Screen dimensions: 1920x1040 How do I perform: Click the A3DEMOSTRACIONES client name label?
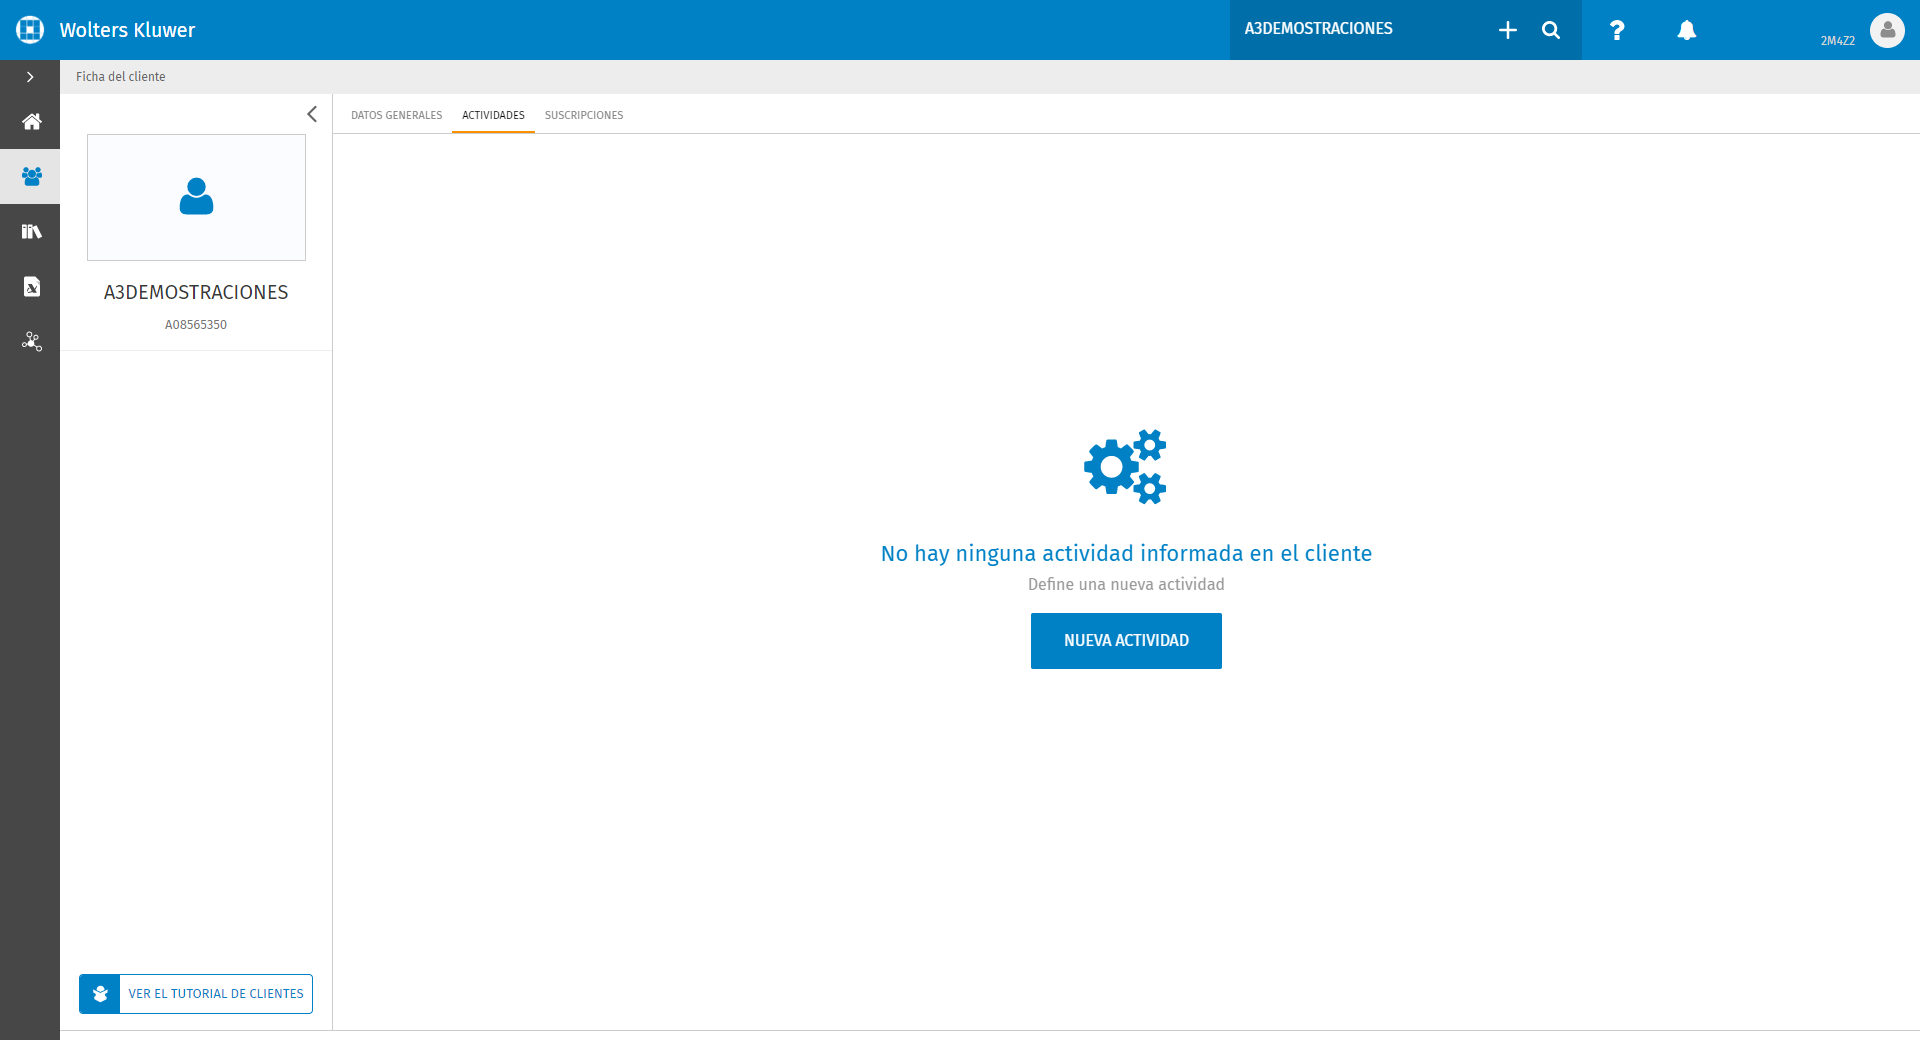click(x=196, y=292)
